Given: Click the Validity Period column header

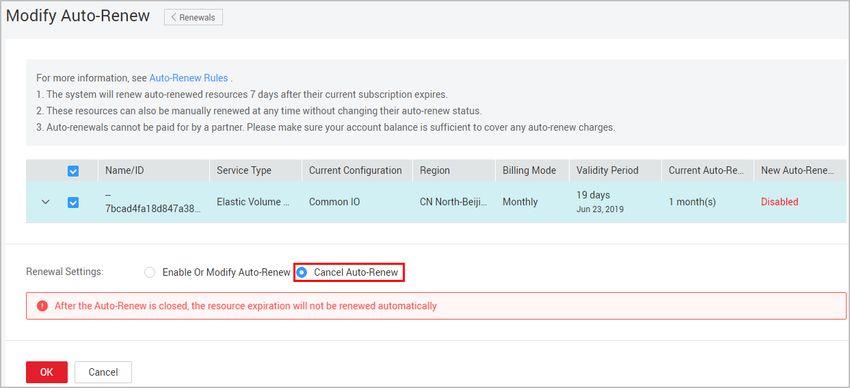Looking at the screenshot, I should tap(607, 170).
